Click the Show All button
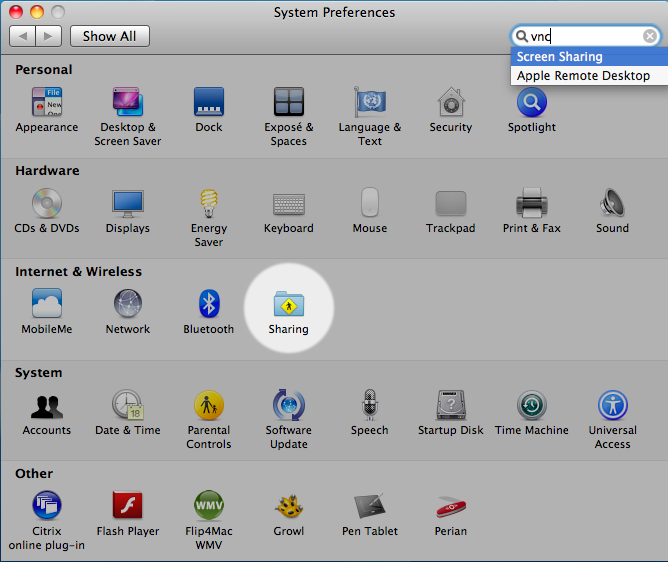 click(110, 36)
